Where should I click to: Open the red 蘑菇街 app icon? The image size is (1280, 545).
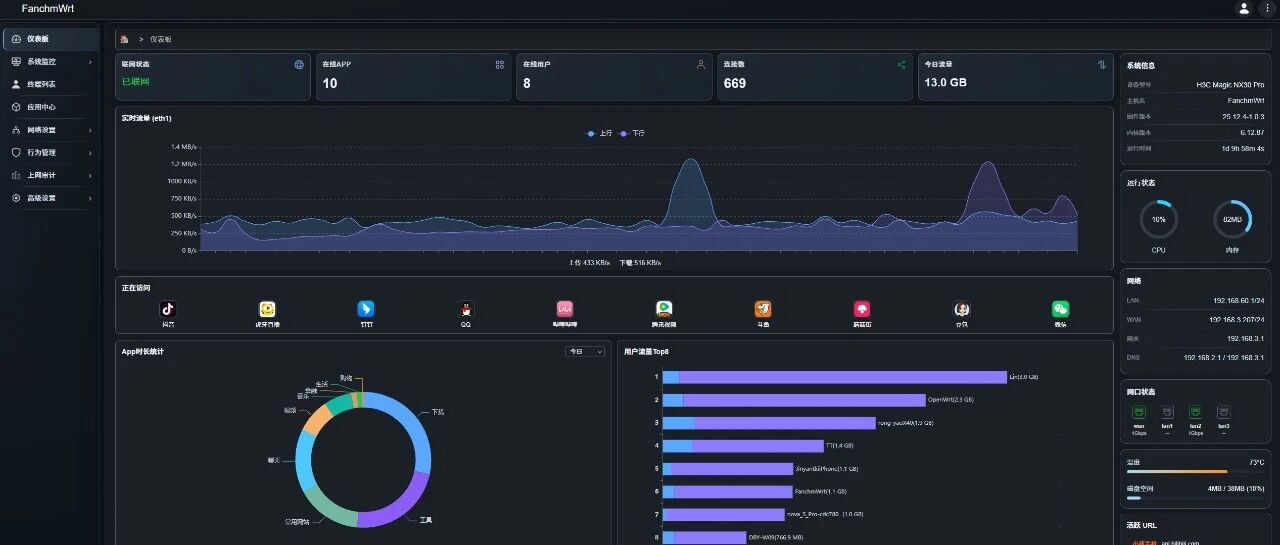tap(862, 310)
